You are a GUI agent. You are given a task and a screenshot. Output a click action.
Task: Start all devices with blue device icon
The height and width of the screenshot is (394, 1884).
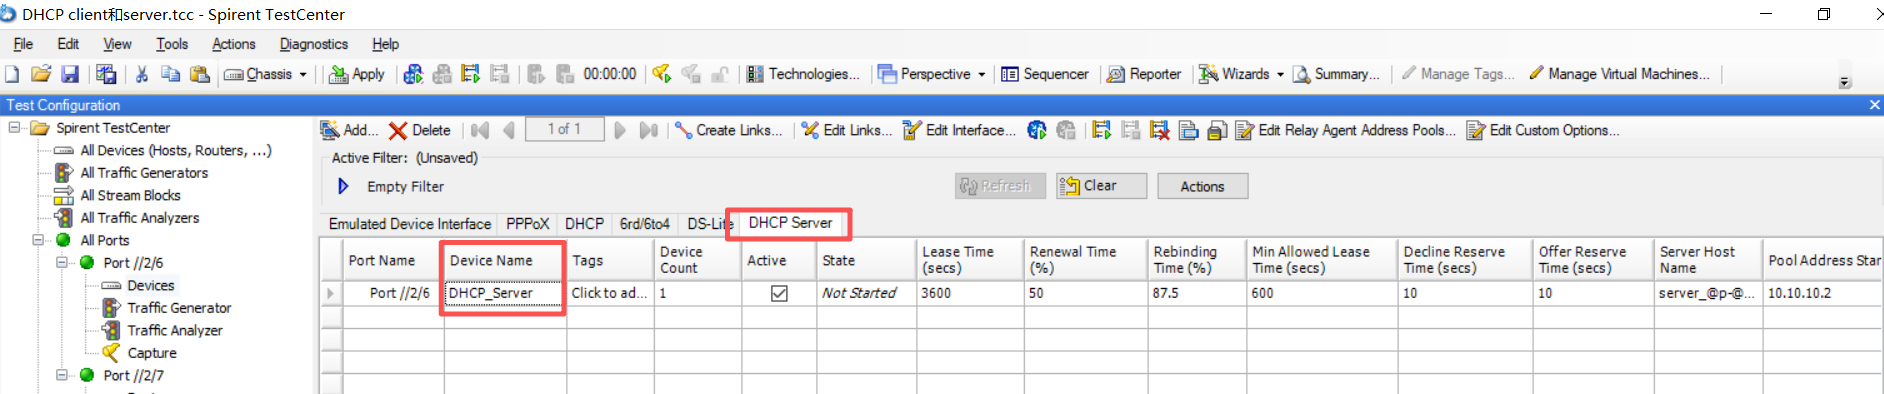point(413,74)
